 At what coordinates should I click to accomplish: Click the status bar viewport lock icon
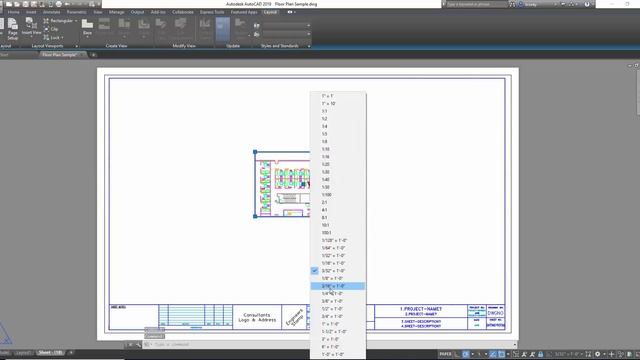[x=540, y=354]
